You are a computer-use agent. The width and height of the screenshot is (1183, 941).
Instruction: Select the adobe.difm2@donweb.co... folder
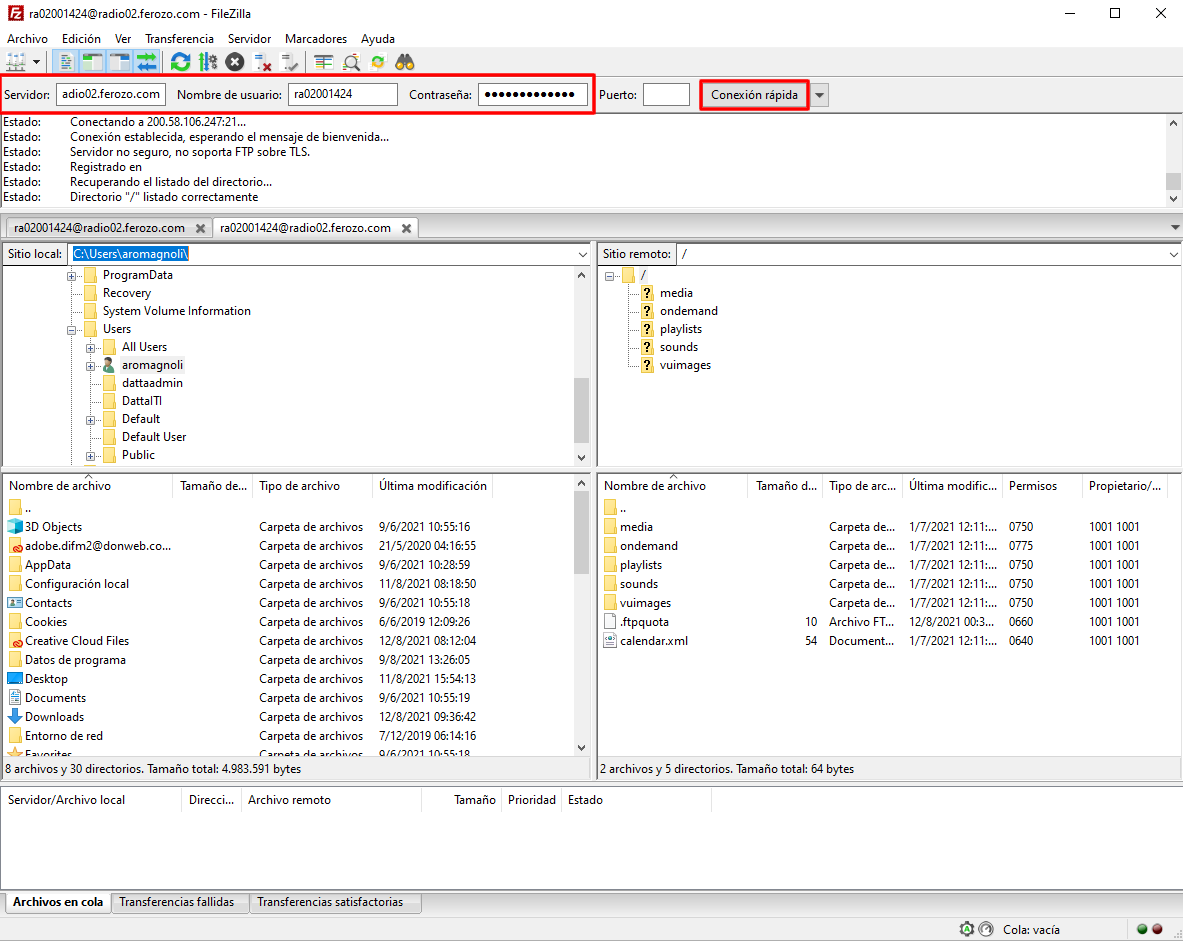coord(98,546)
